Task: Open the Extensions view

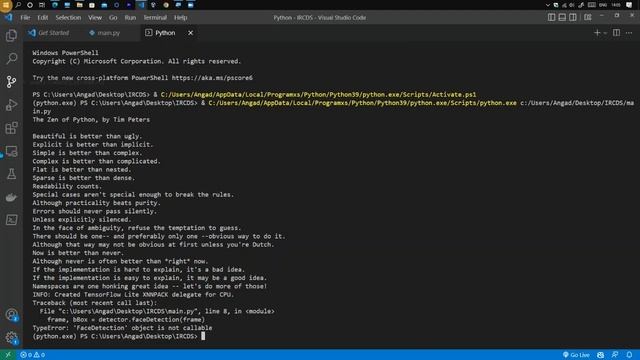Action: [x=11, y=128]
